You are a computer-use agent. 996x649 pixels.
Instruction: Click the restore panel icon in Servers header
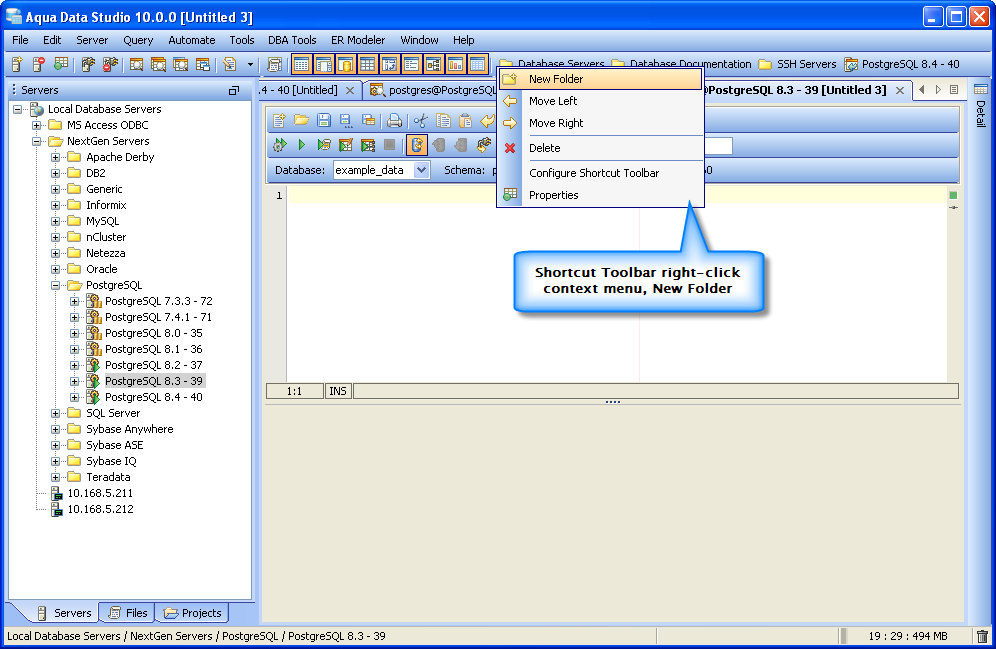(x=234, y=90)
